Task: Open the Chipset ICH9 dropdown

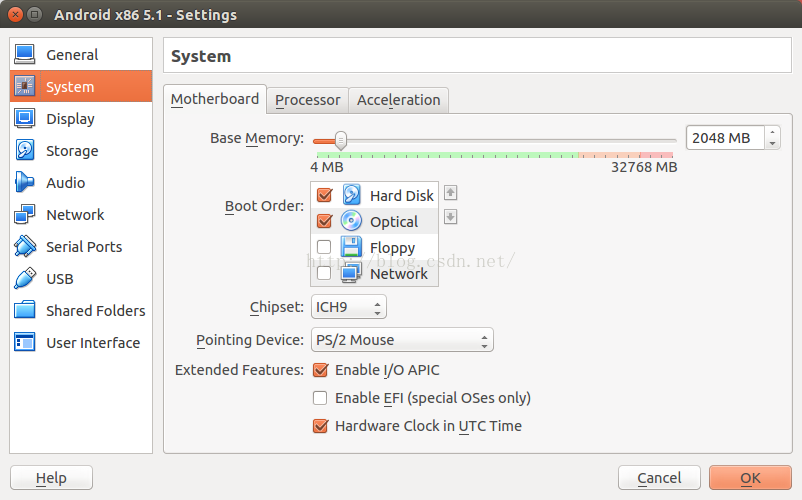Action: tap(348, 307)
